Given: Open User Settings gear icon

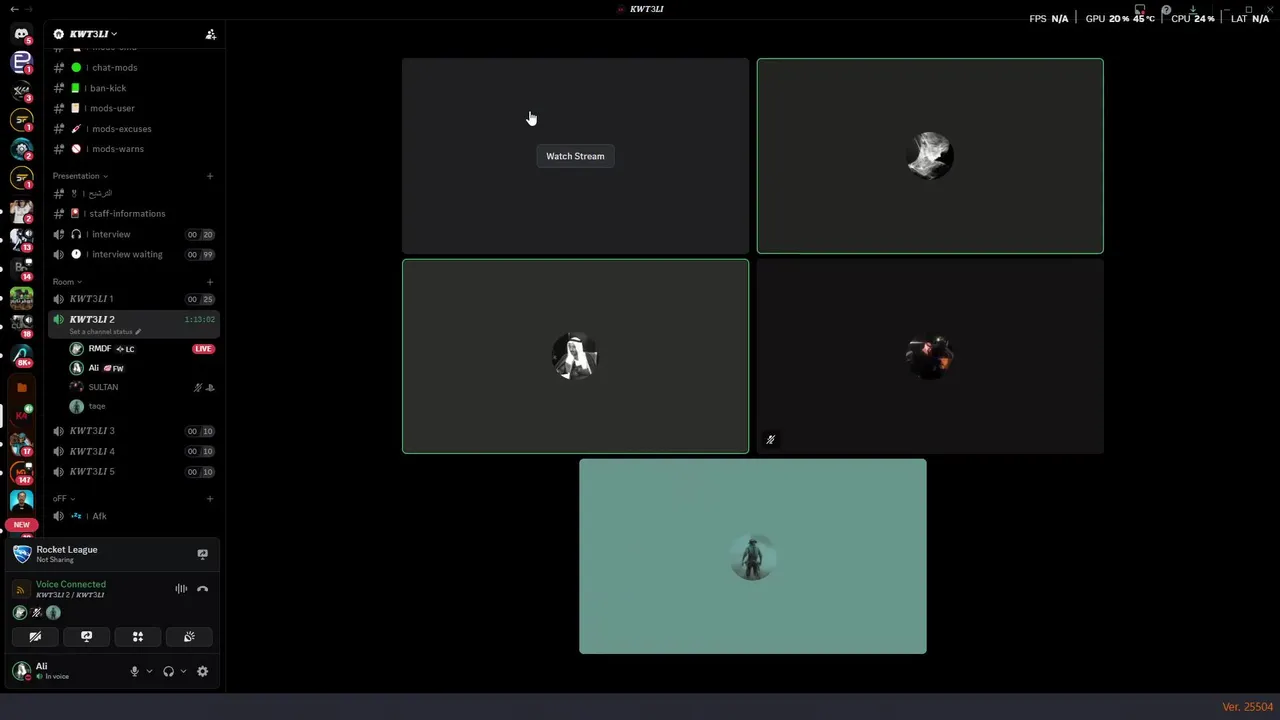Looking at the screenshot, I should point(202,672).
